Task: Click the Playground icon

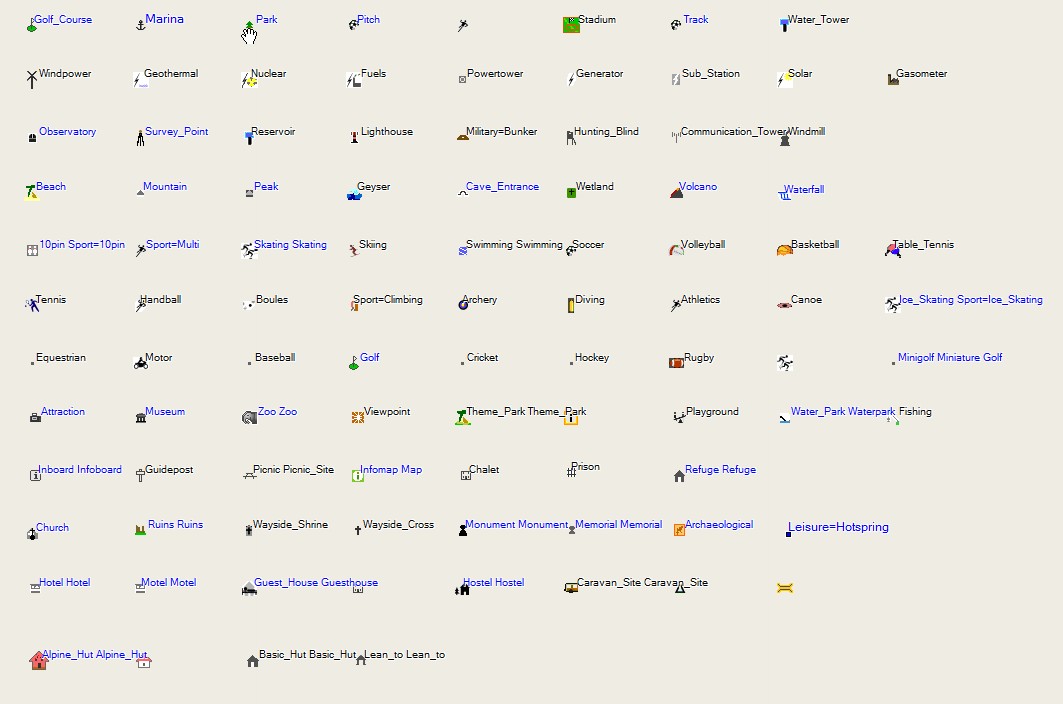Action: click(x=679, y=417)
